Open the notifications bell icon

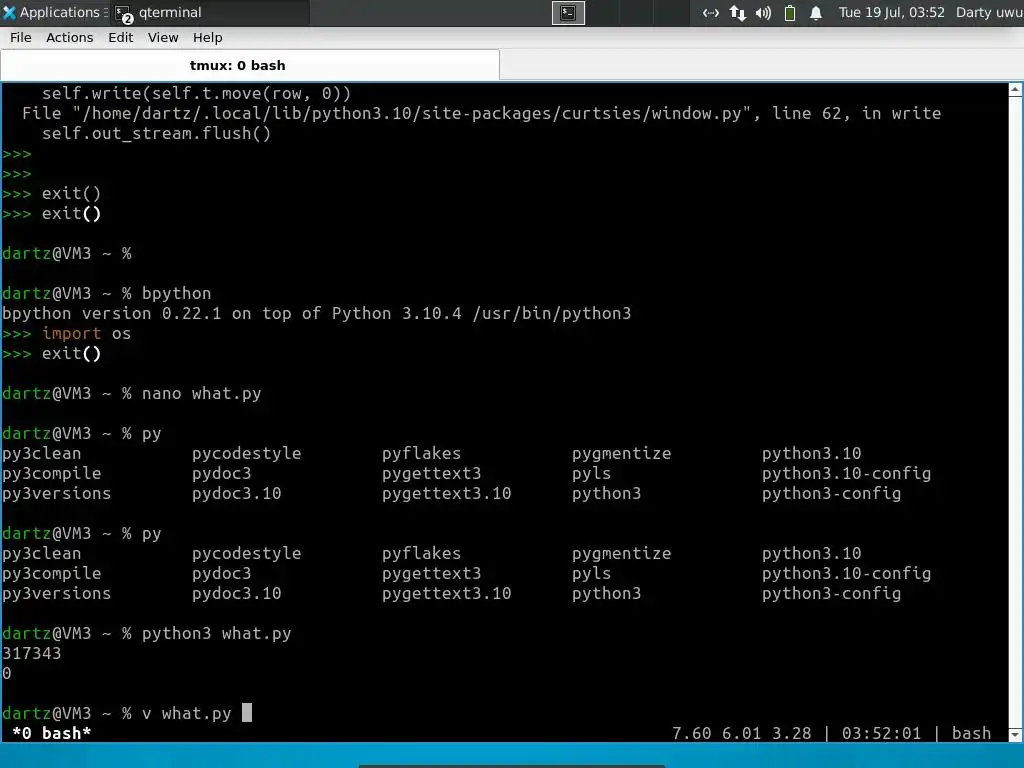816,13
